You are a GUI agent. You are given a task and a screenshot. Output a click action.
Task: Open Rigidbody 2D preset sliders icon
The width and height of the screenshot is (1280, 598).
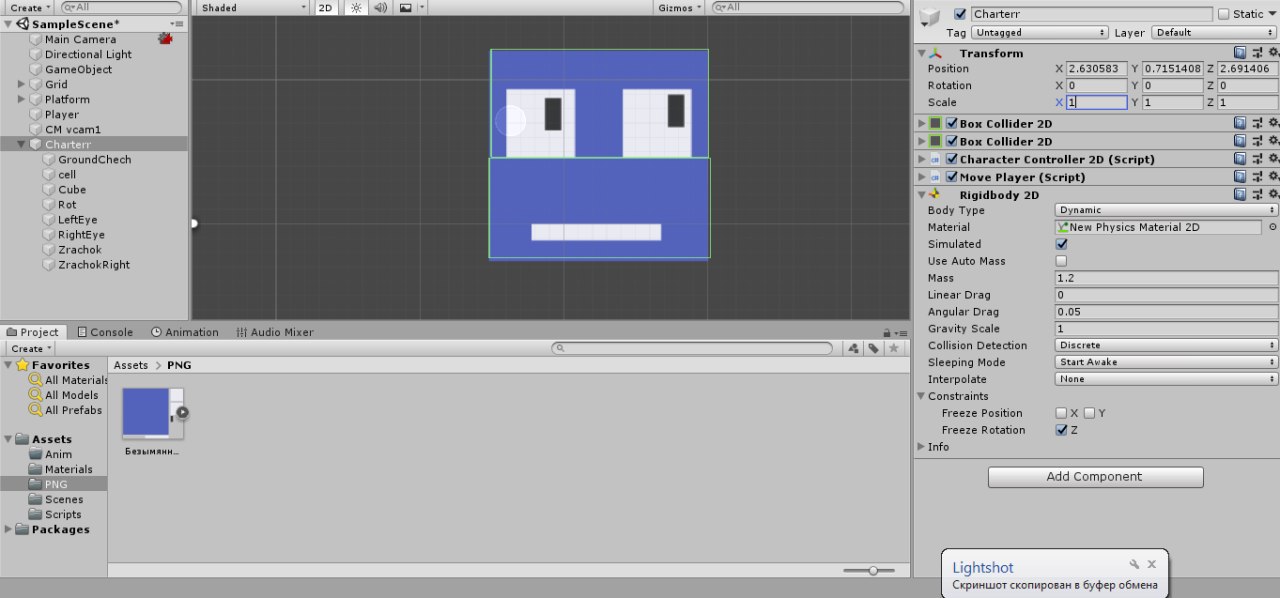point(1256,195)
